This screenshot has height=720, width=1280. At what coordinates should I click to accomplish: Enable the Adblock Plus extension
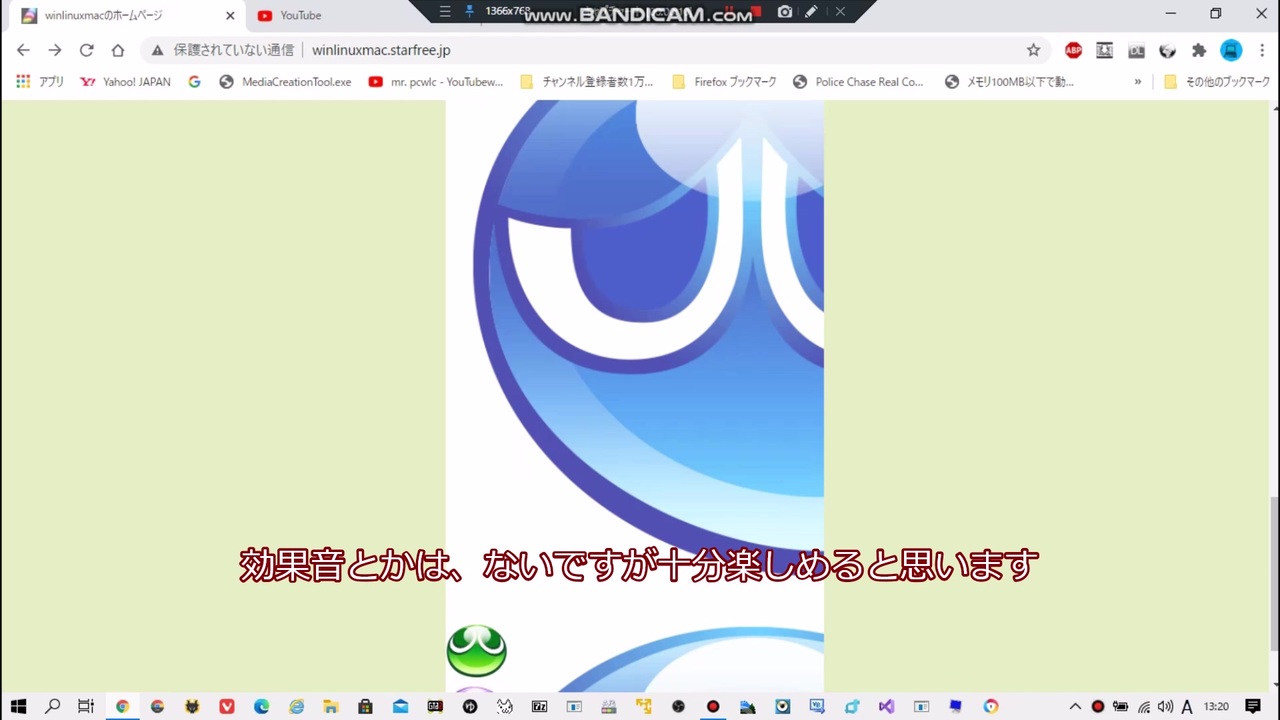coord(1073,50)
